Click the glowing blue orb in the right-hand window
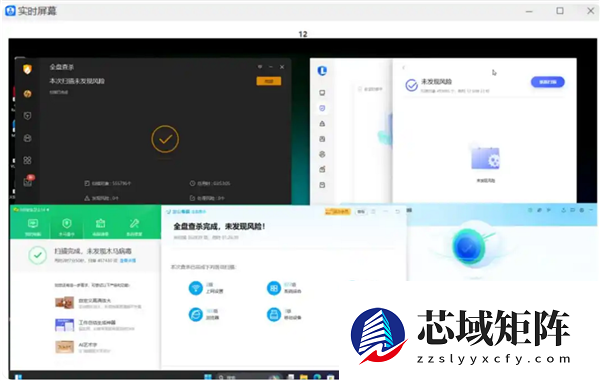Viewport: 600px width, 381px height. click(468, 247)
